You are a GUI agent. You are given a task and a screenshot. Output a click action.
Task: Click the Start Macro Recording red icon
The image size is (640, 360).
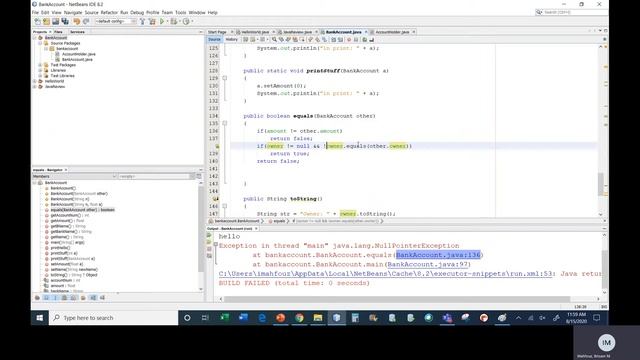point(349,40)
